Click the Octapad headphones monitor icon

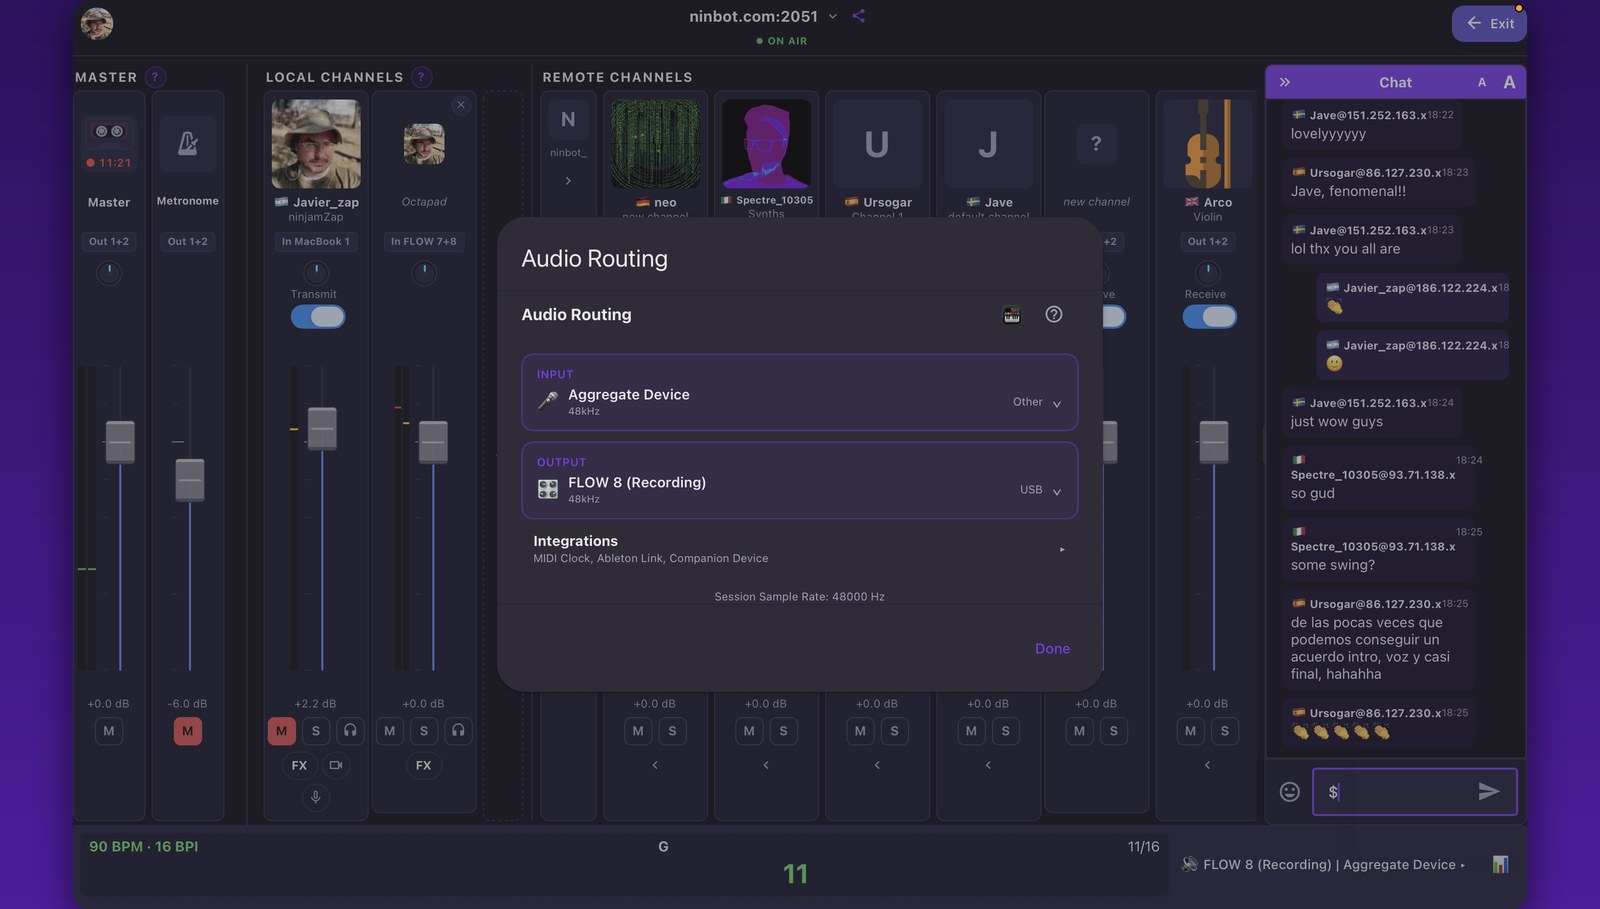click(x=458, y=731)
